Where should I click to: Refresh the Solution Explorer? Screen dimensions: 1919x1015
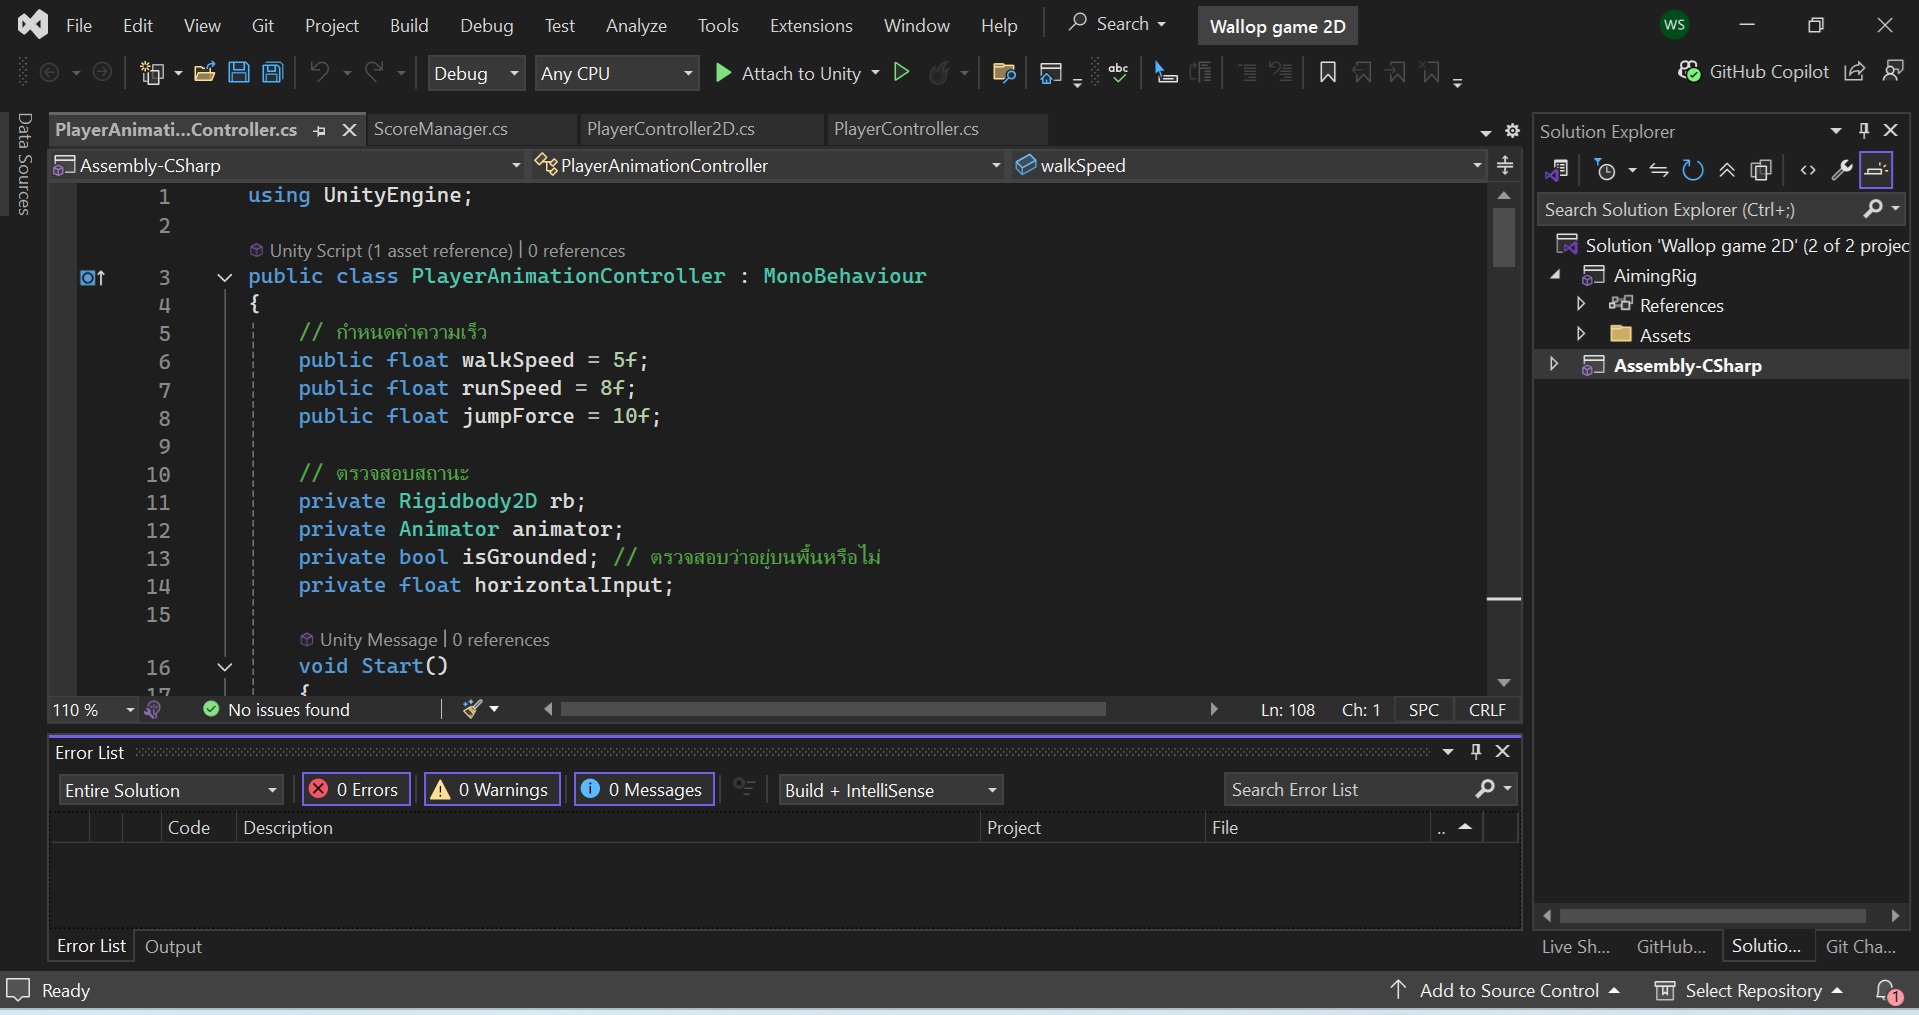click(1692, 170)
